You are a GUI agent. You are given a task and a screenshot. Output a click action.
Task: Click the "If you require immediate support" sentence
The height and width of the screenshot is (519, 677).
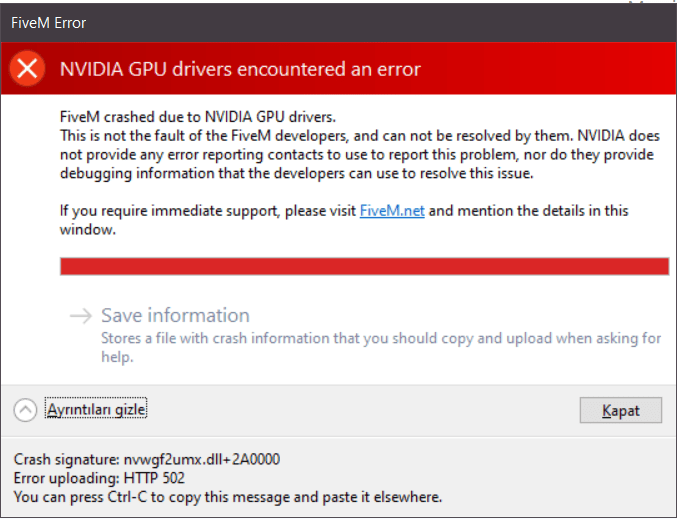[208, 211]
